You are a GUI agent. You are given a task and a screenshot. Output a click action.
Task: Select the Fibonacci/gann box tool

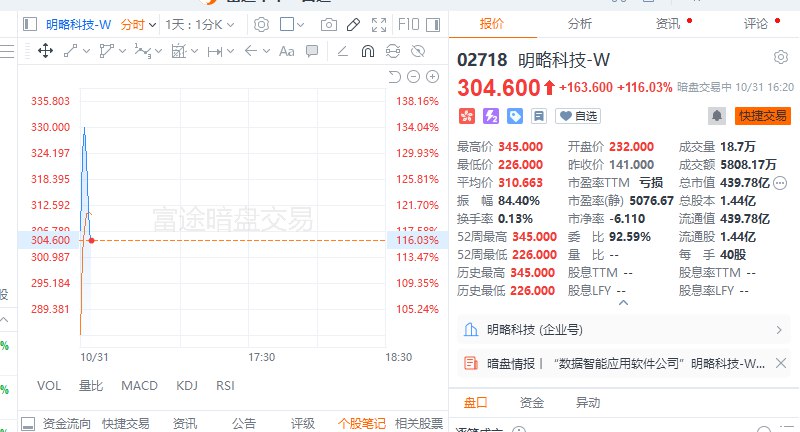179,51
